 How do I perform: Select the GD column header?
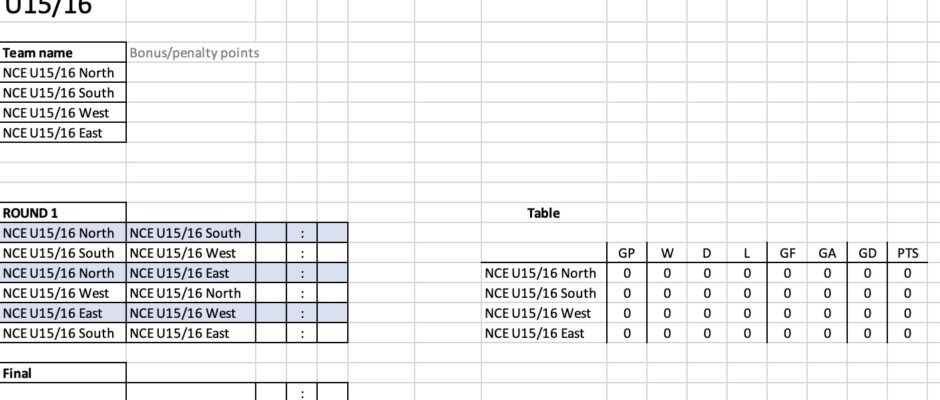pyautogui.click(x=867, y=253)
